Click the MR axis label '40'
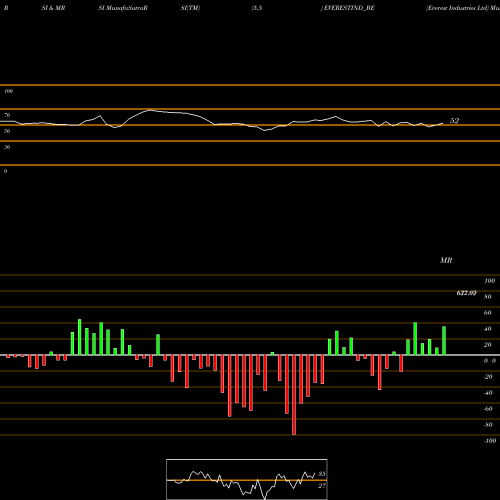Image resolution: width=500 pixels, height=500 pixels. pyautogui.click(x=488, y=329)
